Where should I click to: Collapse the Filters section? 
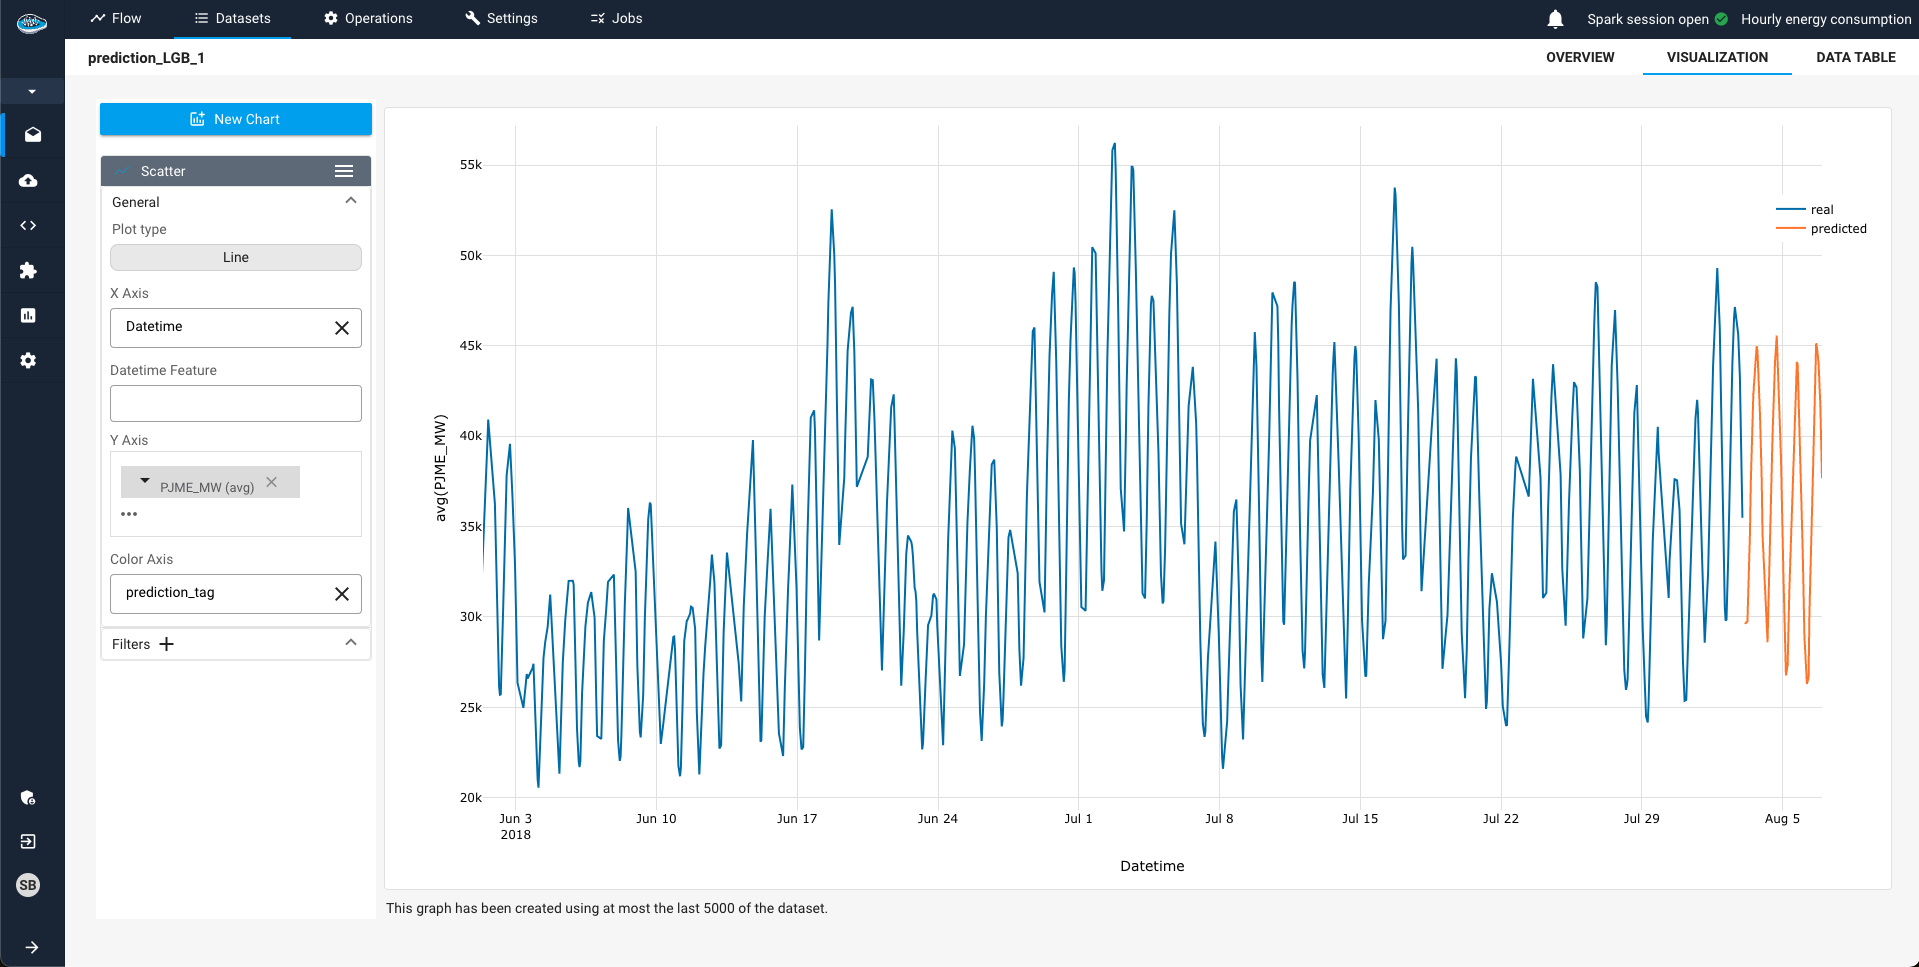click(x=350, y=643)
